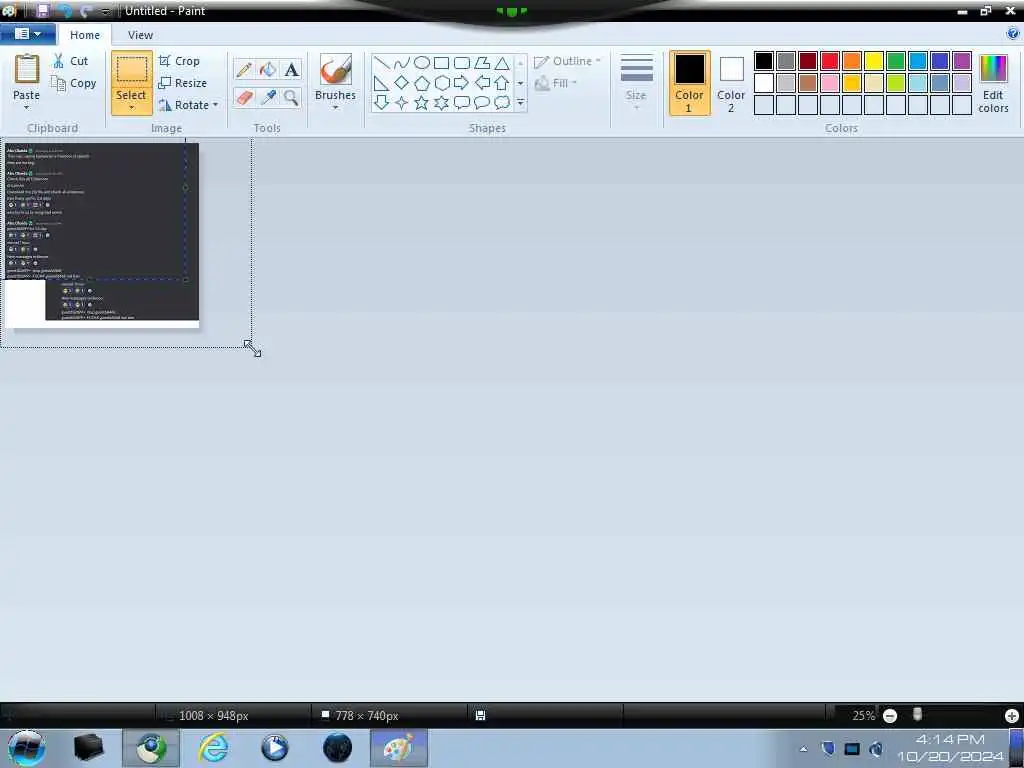
Task: Click the Crop button
Action: coord(179,61)
